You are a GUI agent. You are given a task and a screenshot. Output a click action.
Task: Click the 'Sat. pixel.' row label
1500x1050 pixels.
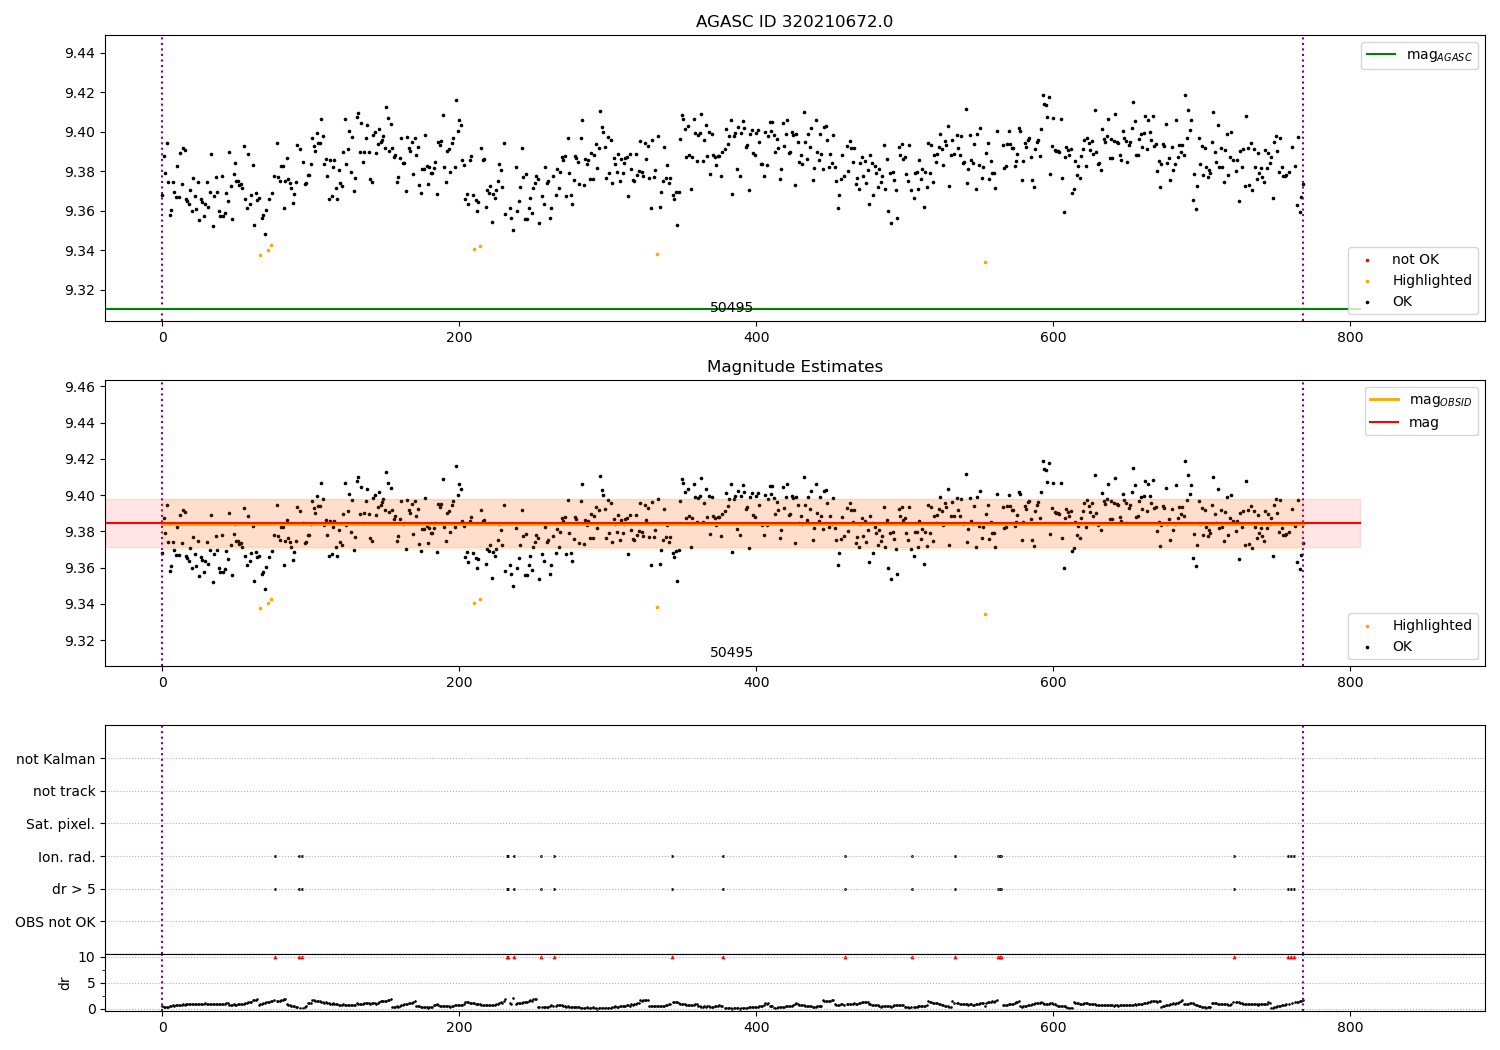click(x=61, y=824)
